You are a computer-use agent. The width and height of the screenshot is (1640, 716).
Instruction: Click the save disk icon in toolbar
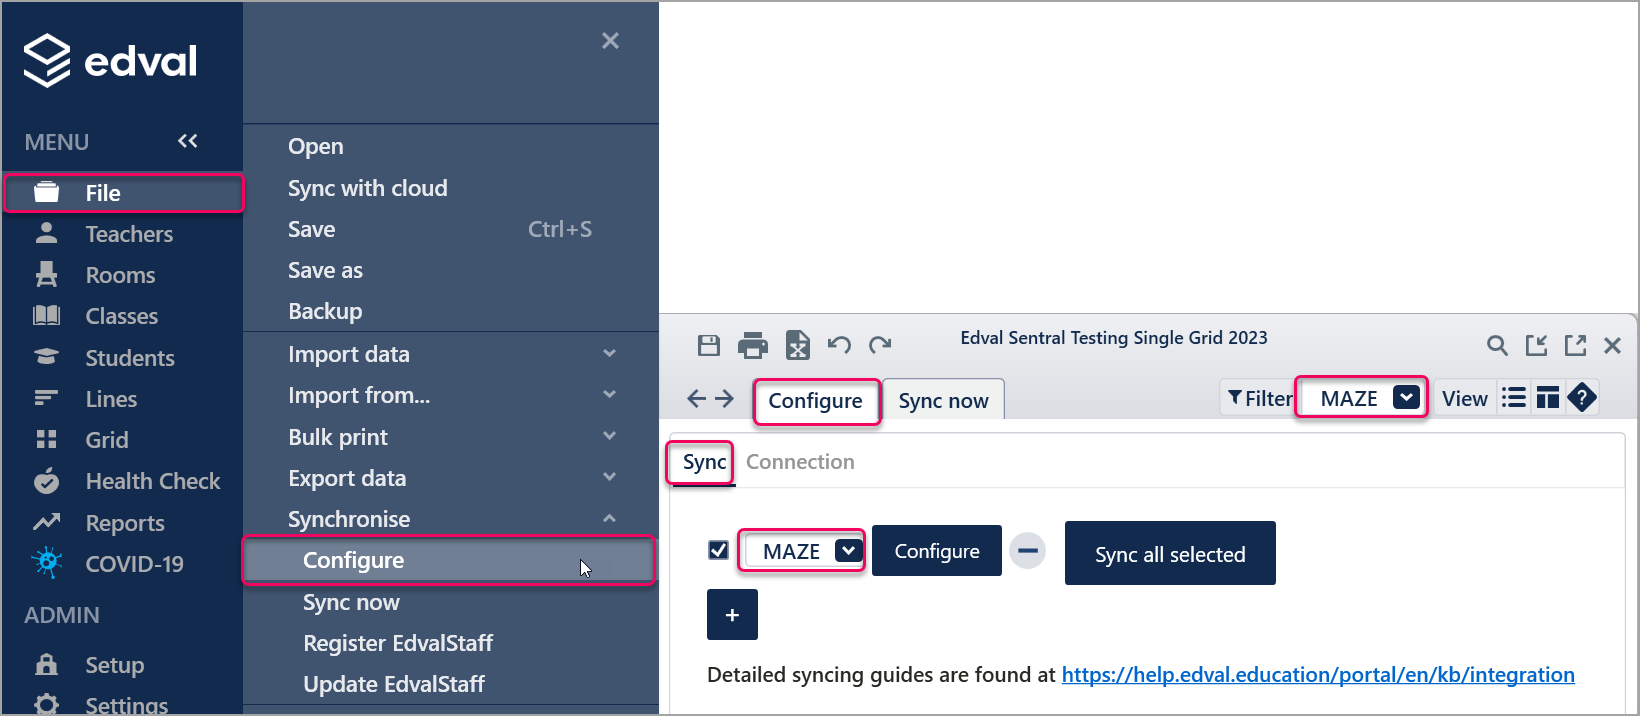(x=709, y=346)
